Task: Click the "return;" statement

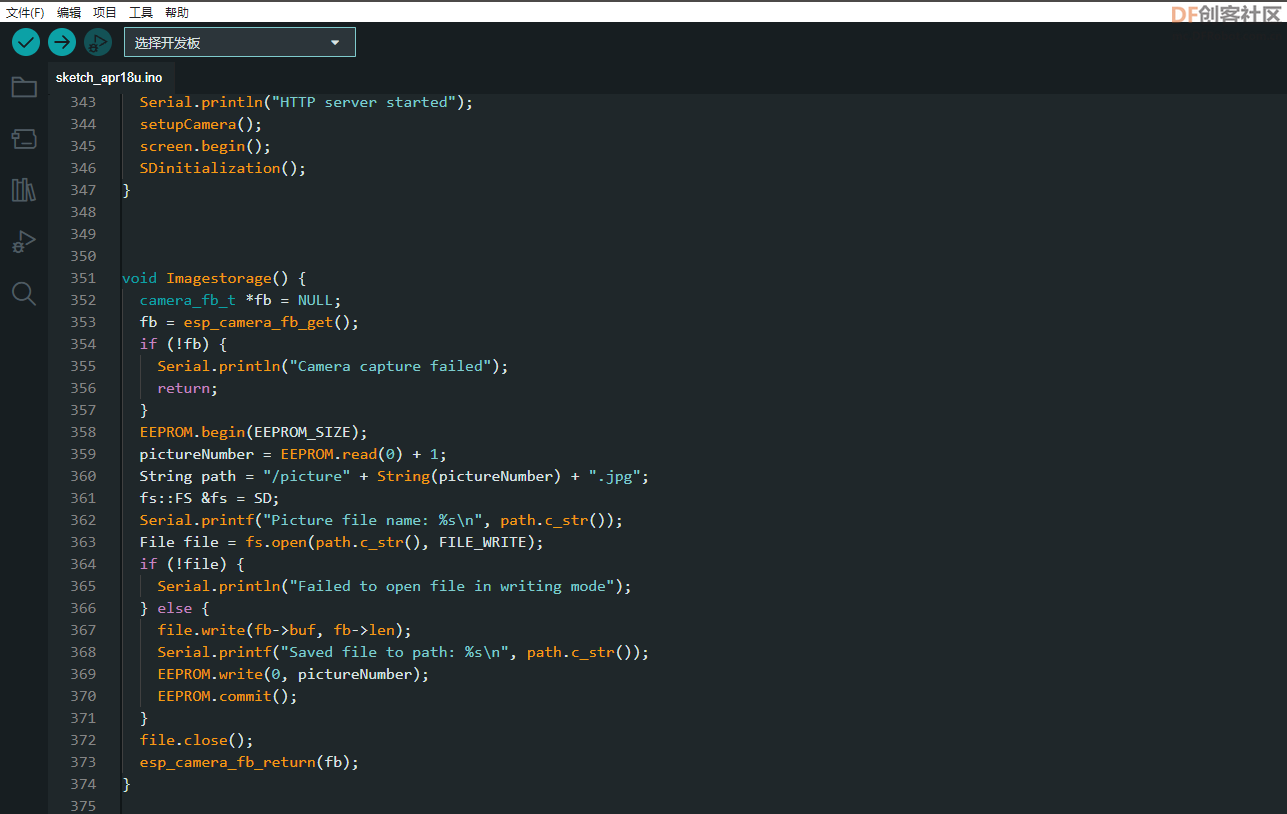Action: coord(187,388)
